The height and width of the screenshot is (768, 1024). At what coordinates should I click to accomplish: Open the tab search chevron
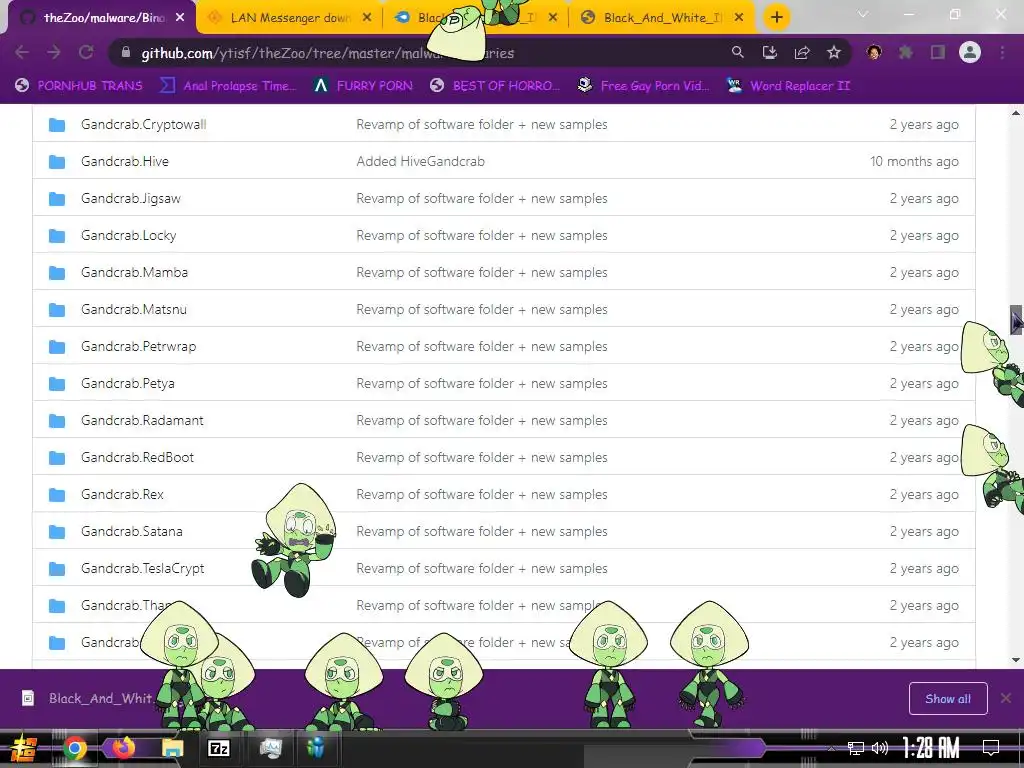point(863,14)
